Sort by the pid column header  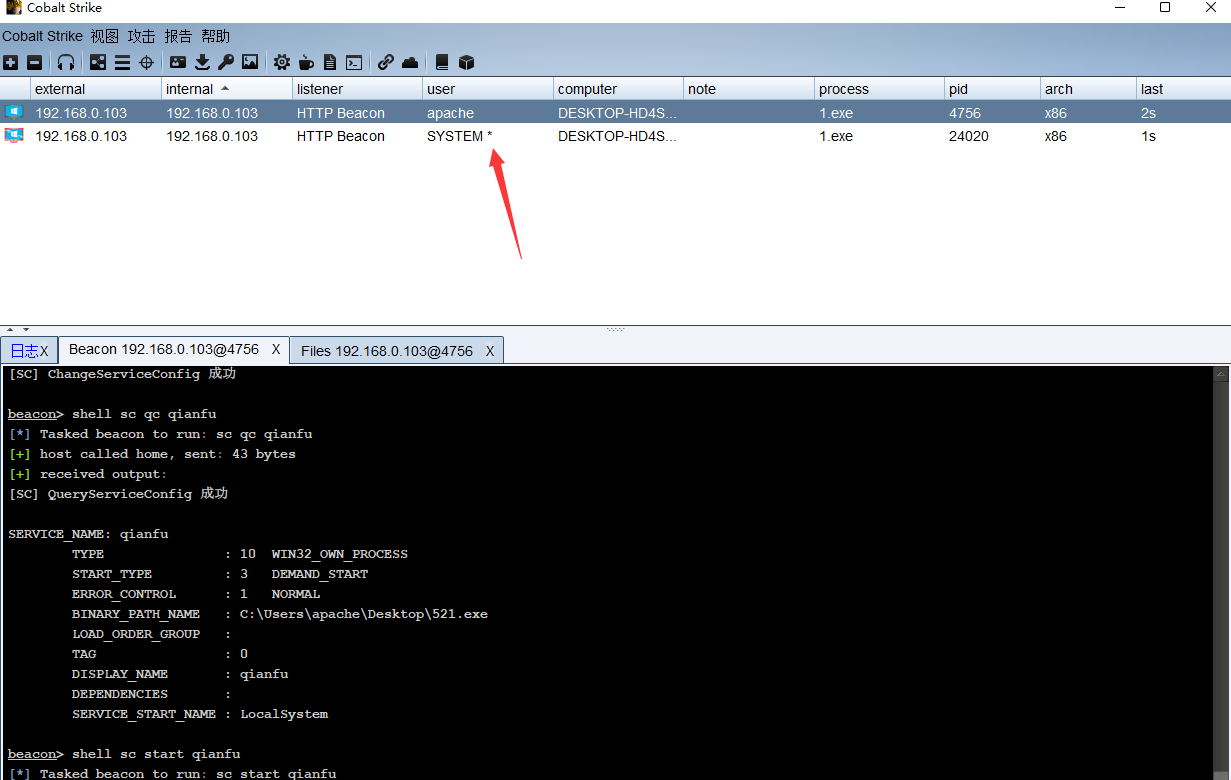992,89
